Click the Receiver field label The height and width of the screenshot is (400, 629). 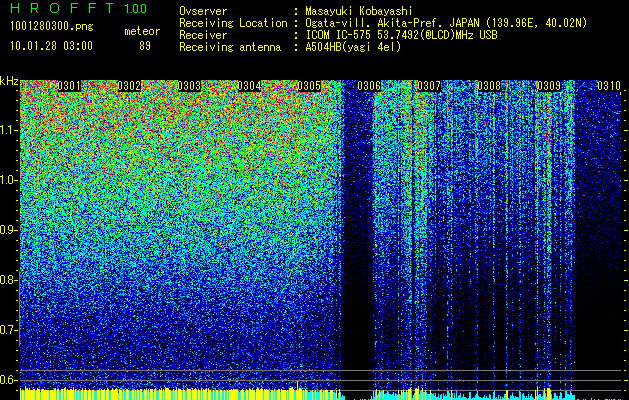pos(203,35)
